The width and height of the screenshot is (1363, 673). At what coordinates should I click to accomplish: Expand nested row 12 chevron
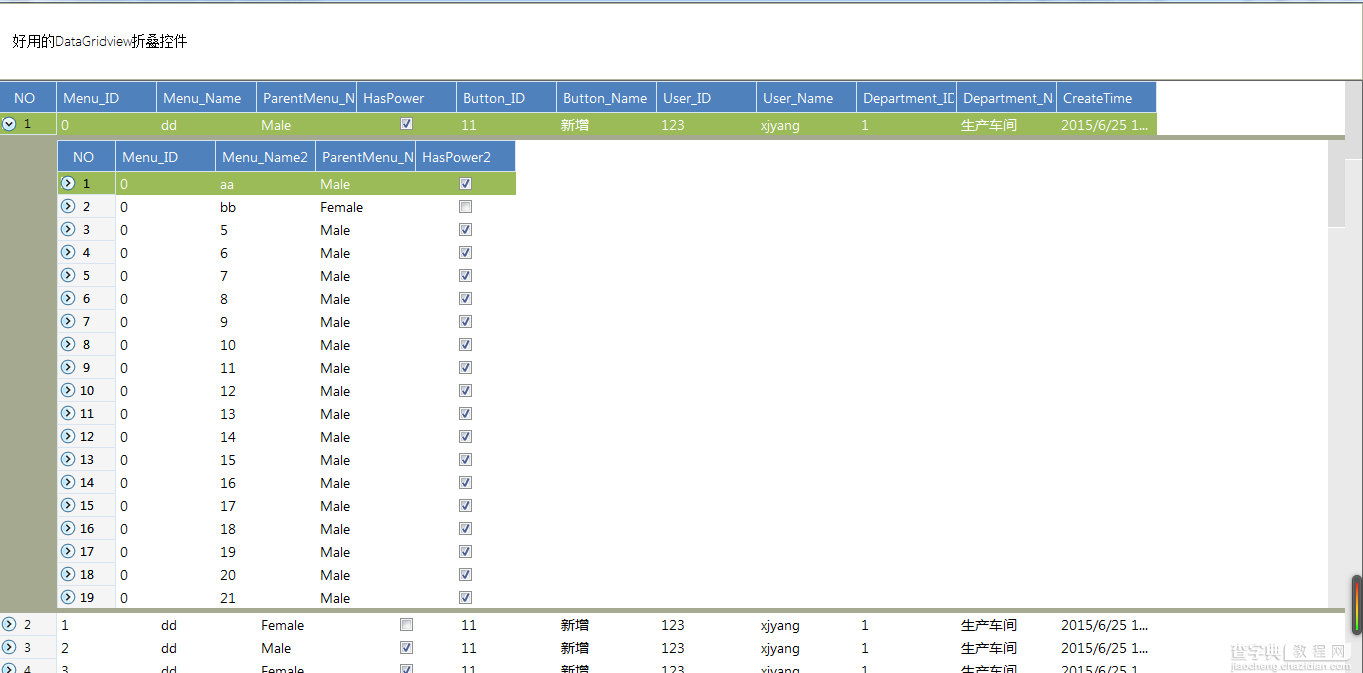click(68, 436)
